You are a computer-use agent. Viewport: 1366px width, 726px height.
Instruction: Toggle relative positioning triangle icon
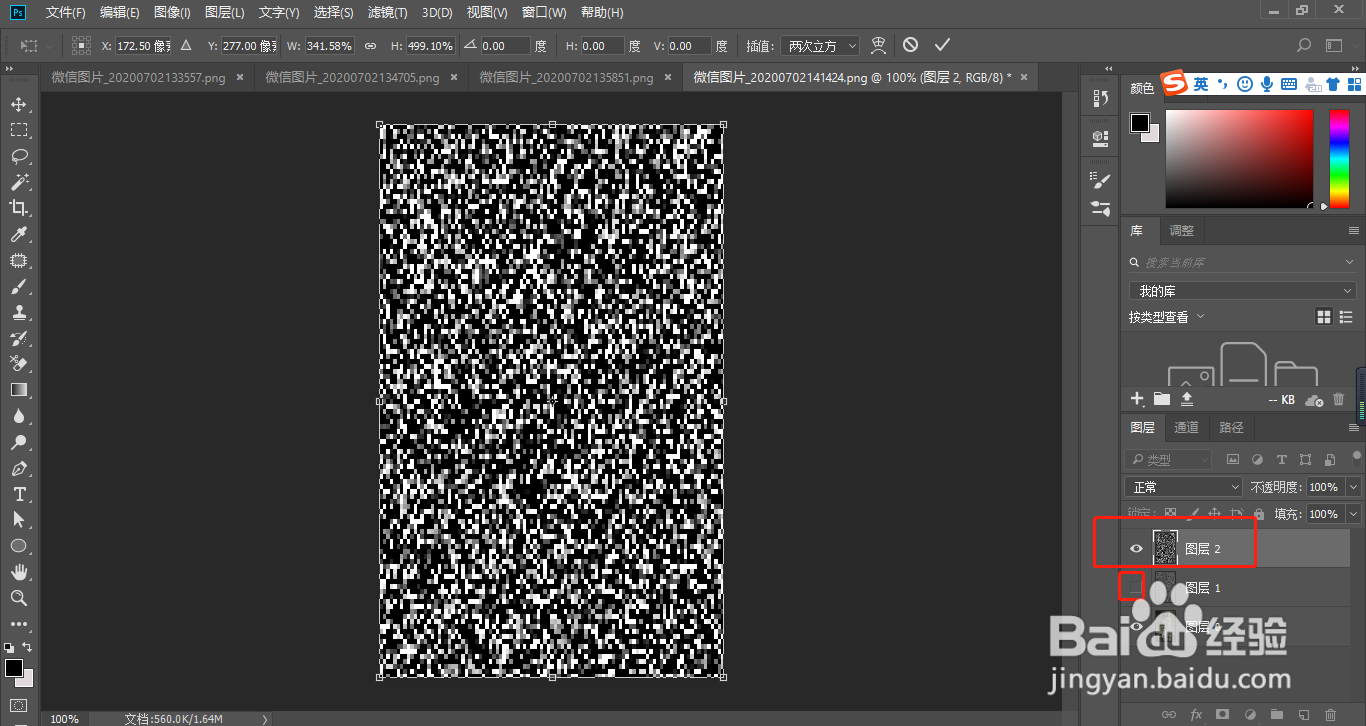(185, 46)
